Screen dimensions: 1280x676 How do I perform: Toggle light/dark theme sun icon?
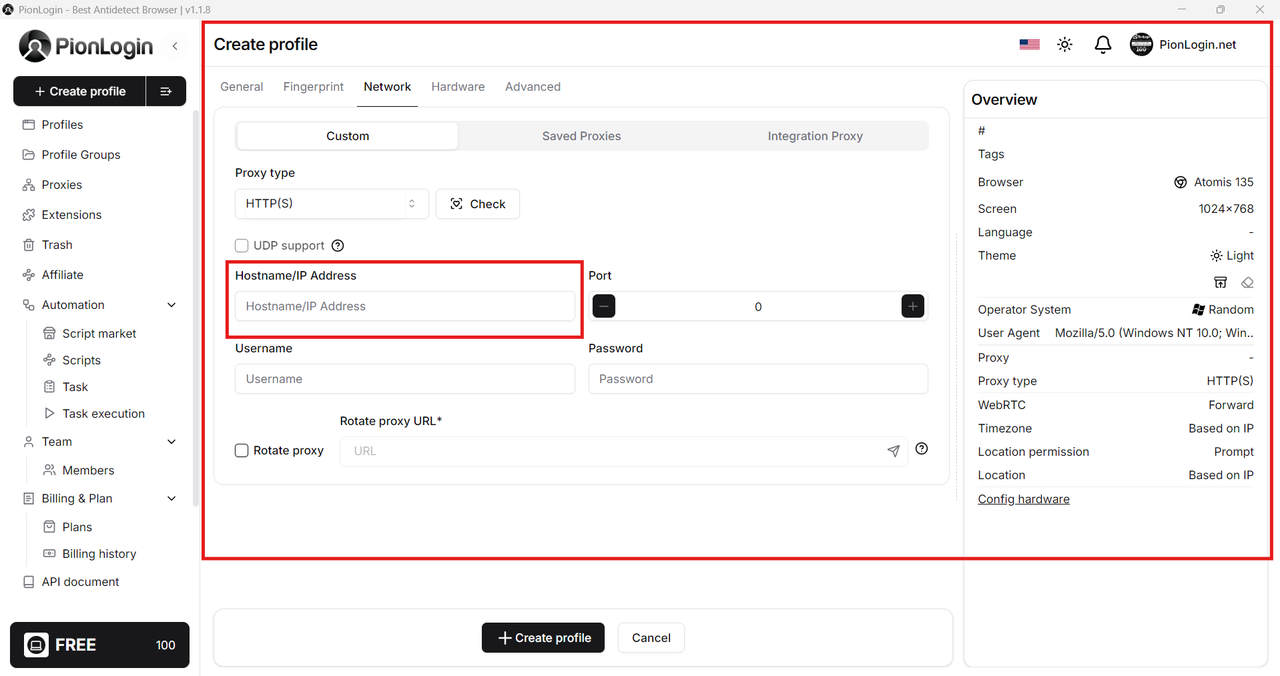[1065, 45]
